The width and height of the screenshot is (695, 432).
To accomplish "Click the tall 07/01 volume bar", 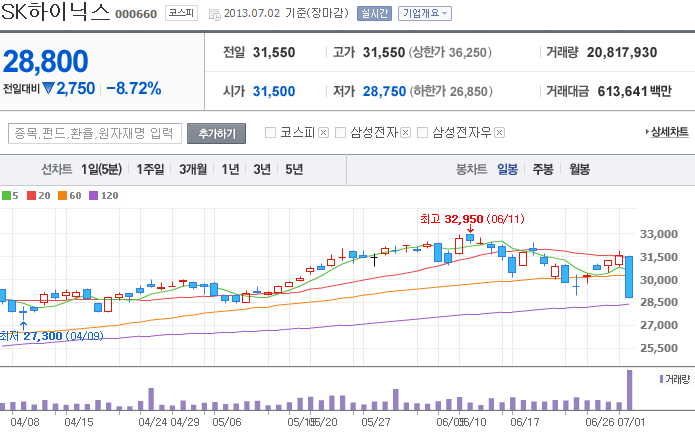I will coord(629,390).
